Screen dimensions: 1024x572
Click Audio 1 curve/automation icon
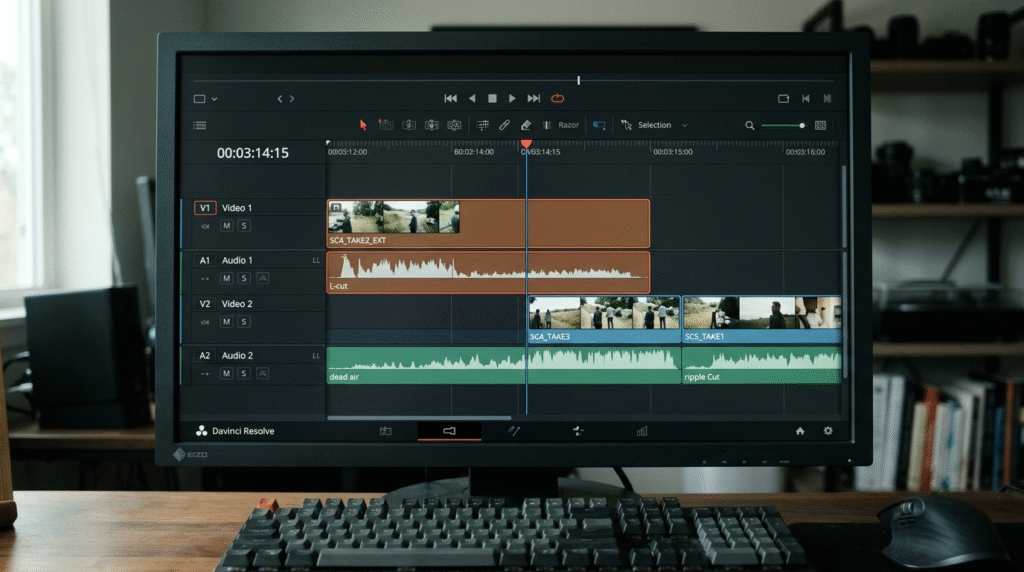click(262, 278)
